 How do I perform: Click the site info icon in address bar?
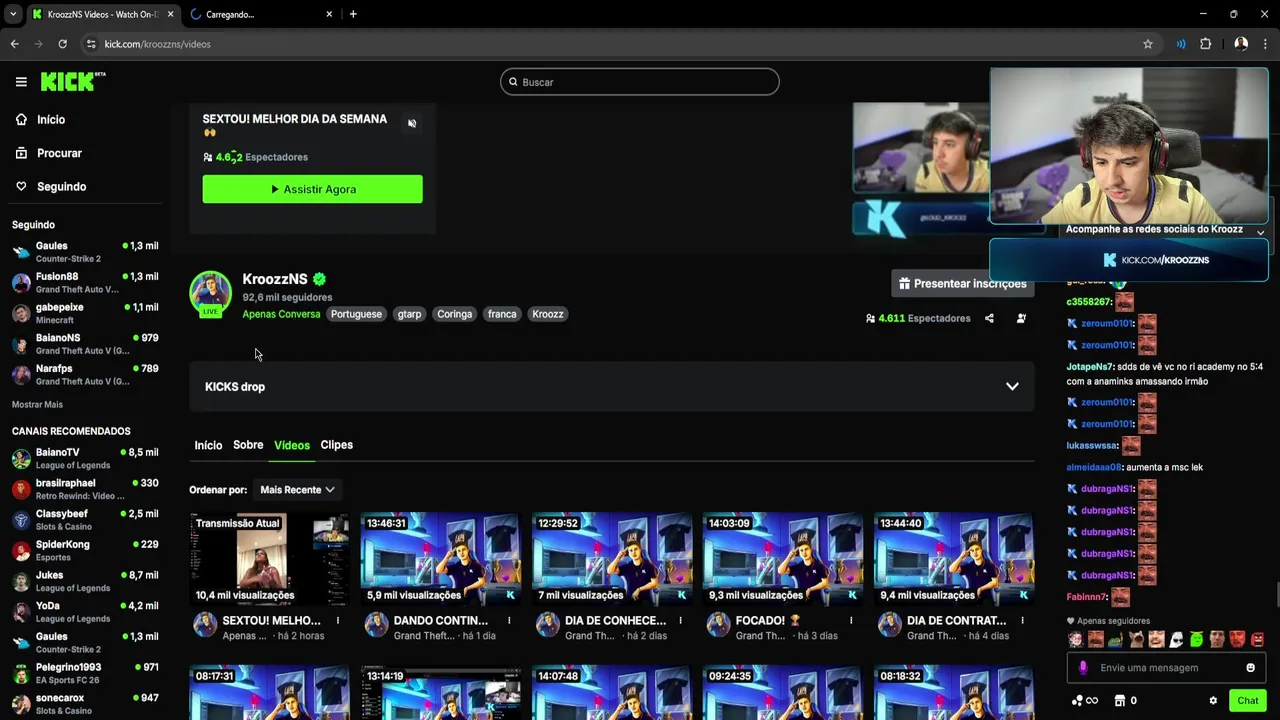(x=91, y=44)
